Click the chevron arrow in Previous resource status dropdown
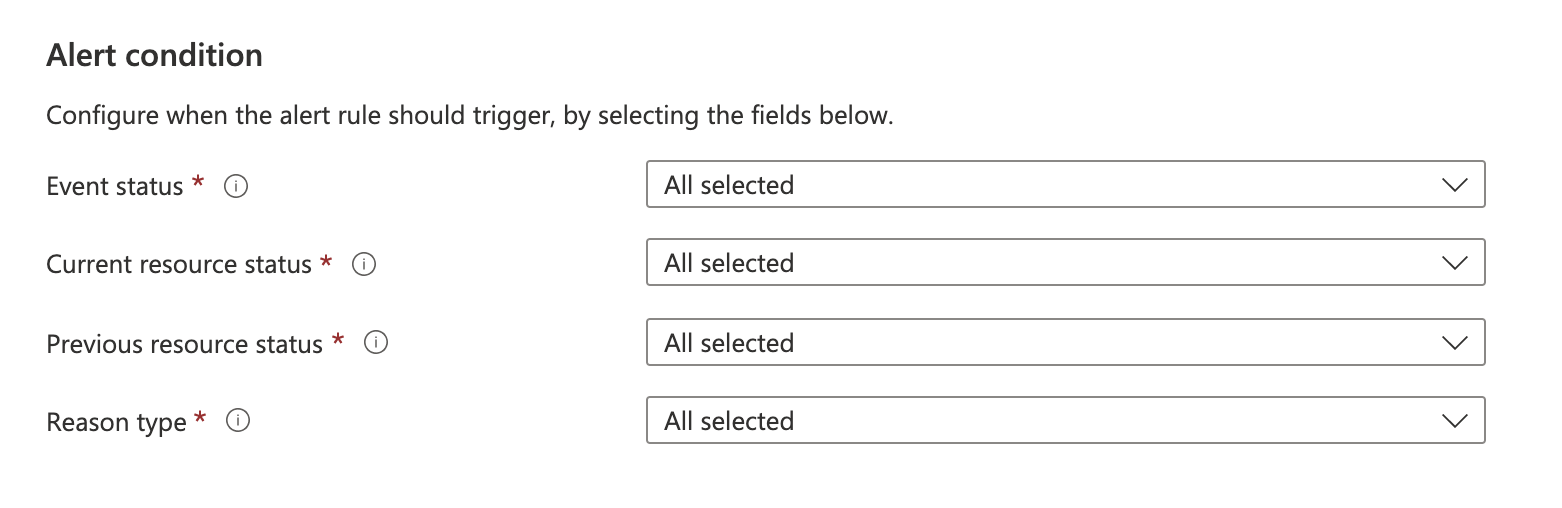 [1454, 343]
